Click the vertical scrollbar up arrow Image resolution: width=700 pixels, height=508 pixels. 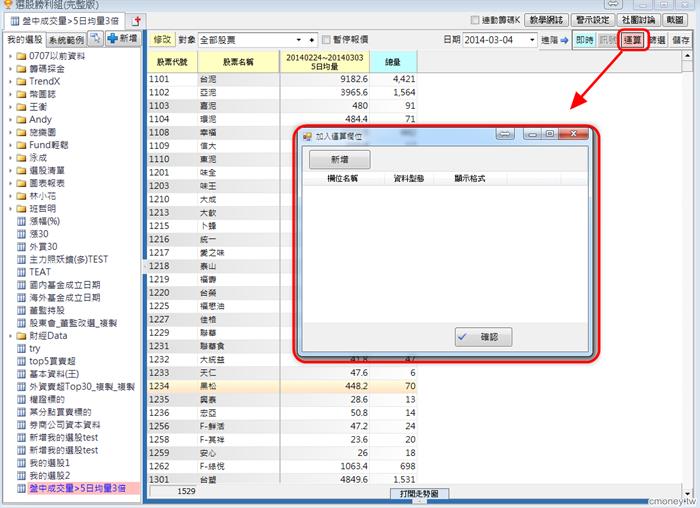coord(687,55)
